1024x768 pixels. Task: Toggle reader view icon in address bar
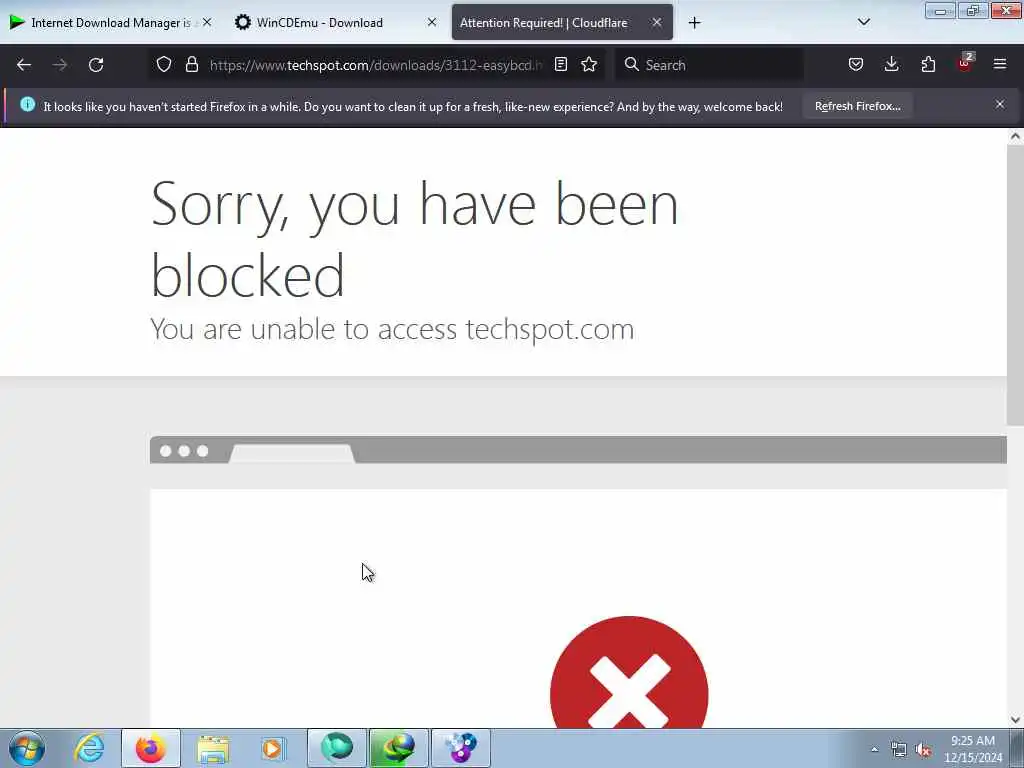(x=560, y=65)
